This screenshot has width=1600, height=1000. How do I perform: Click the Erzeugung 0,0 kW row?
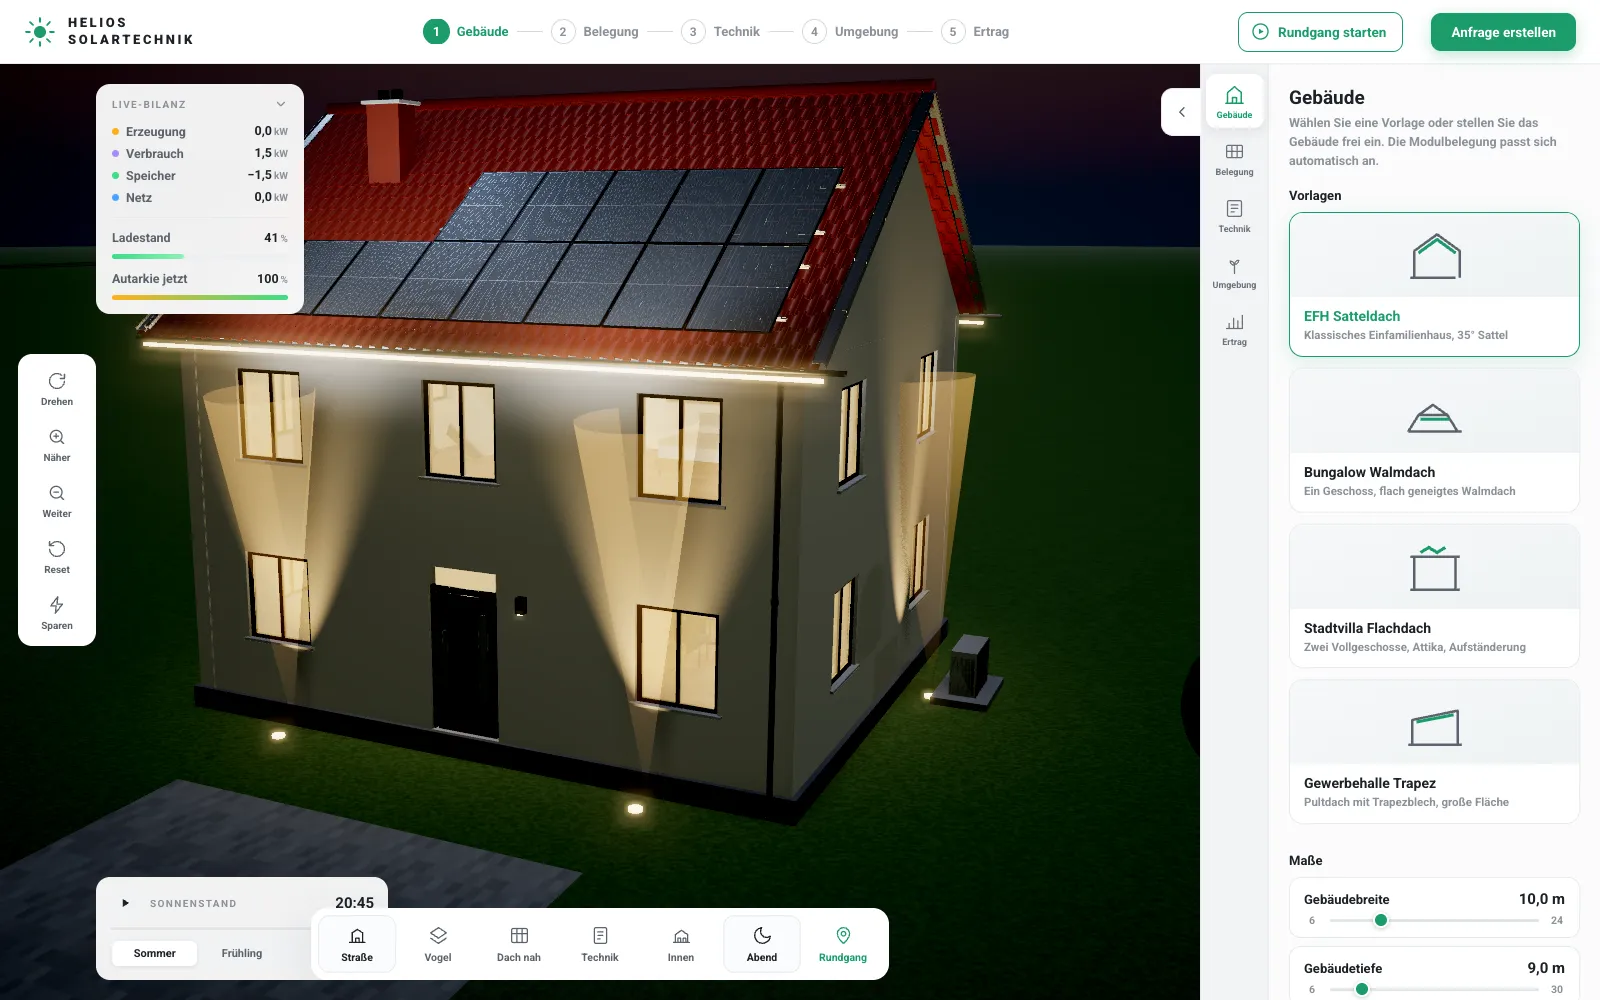pyautogui.click(x=200, y=131)
